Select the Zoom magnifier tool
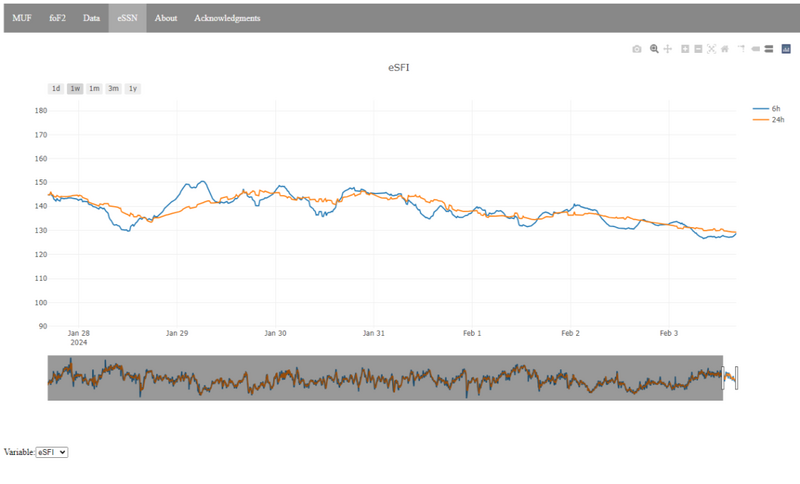Image resolution: width=800 pixels, height=484 pixels. pos(654,49)
